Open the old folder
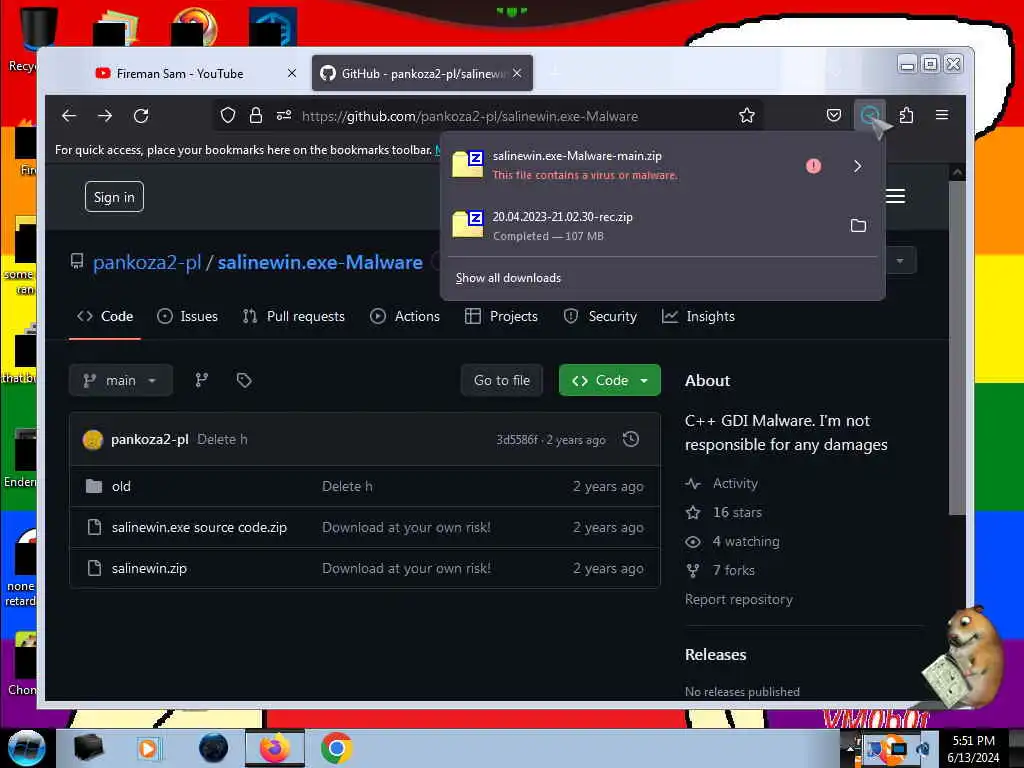This screenshot has height=768, width=1024. [121, 487]
